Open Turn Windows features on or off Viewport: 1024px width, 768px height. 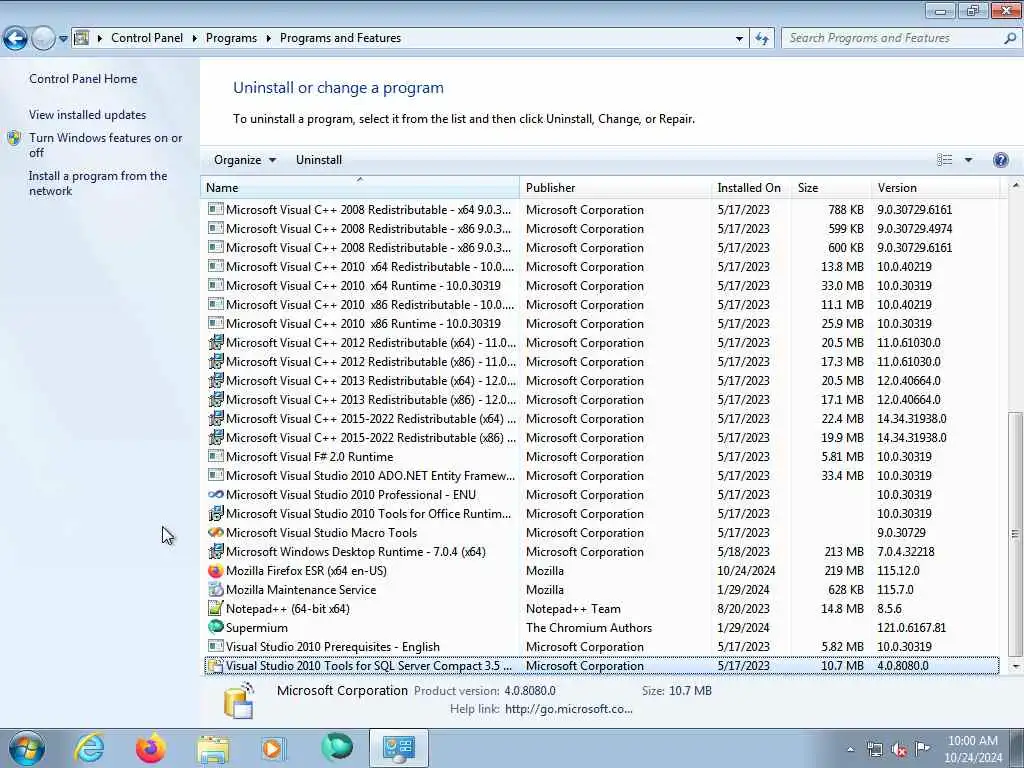click(106, 145)
